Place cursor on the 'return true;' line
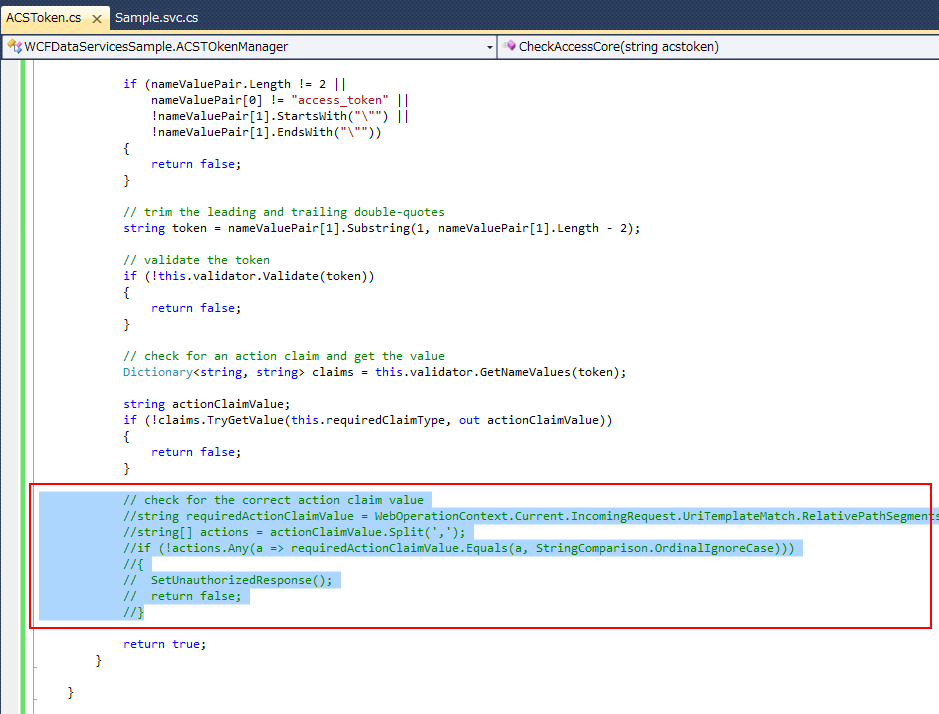 [164, 644]
